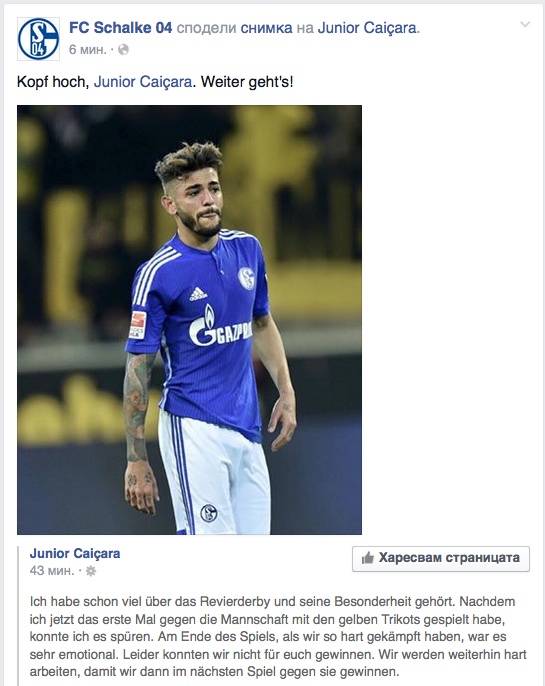The height and width of the screenshot is (686, 545).
Task: Click the '6 мин.' post timestamp
Action: coord(87,49)
